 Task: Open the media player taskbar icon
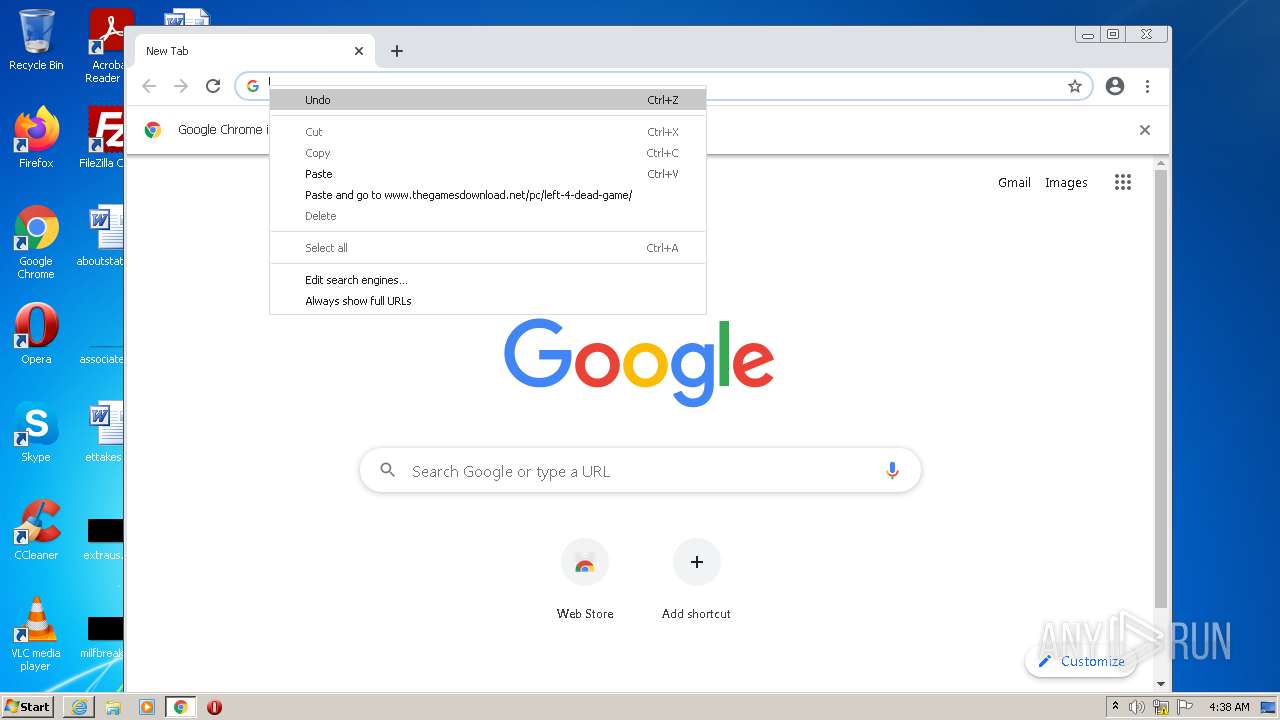pos(147,707)
